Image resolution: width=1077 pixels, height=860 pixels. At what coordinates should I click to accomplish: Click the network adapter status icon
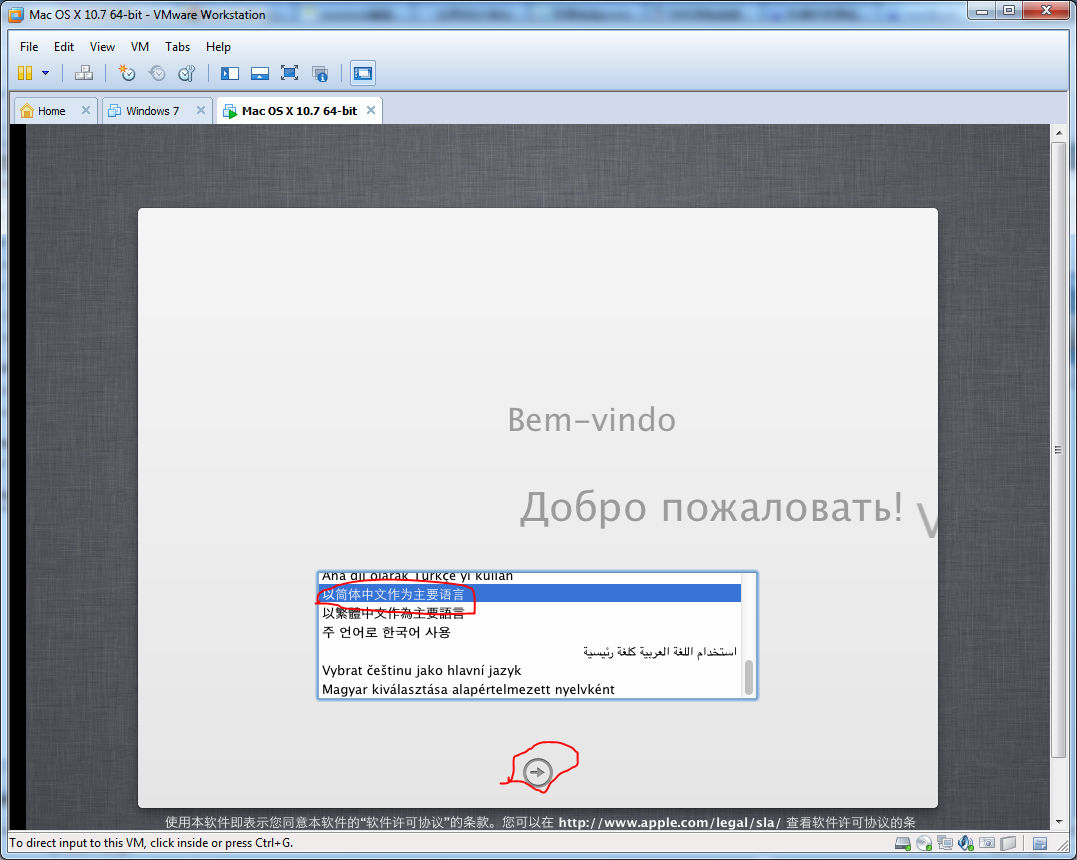[x=945, y=843]
